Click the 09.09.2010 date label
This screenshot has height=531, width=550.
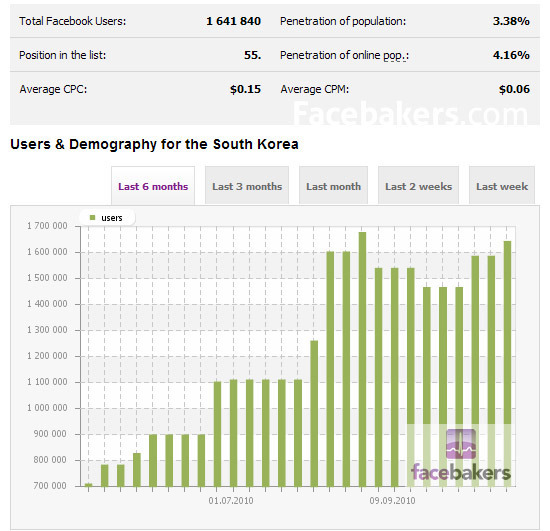click(x=392, y=500)
